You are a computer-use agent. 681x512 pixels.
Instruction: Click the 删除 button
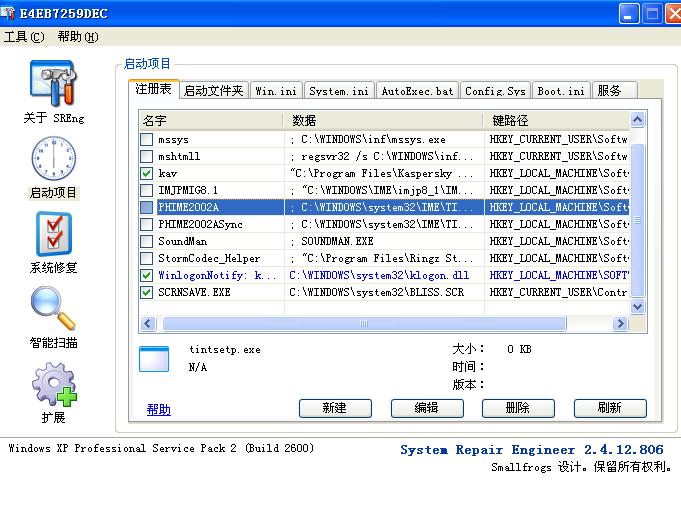click(518, 408)
